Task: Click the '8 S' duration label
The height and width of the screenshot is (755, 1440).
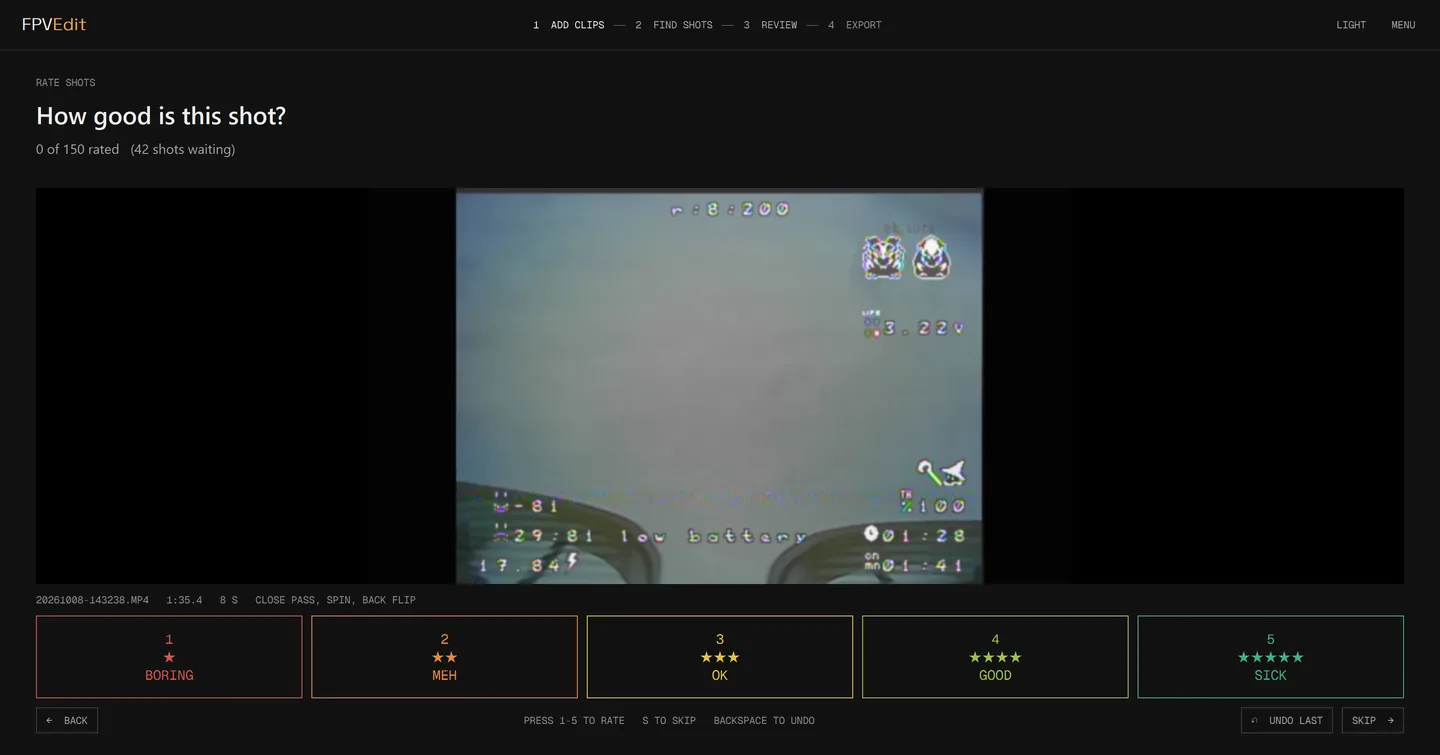Action: point(229,600)
